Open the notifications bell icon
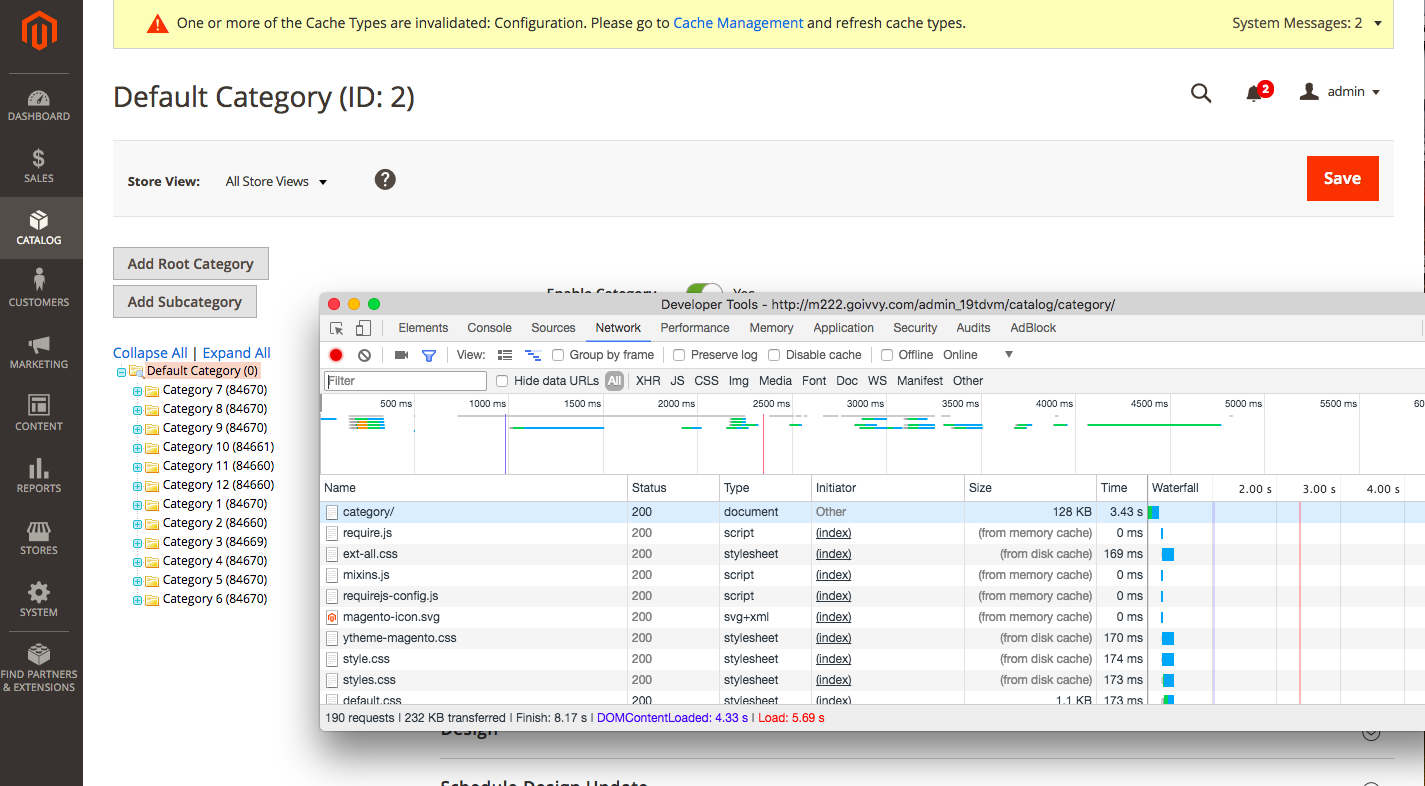 (1254, 93)
